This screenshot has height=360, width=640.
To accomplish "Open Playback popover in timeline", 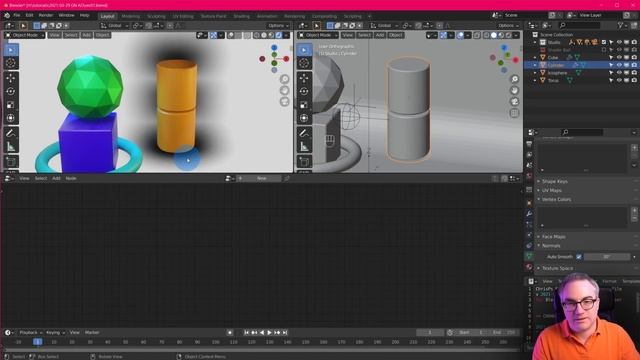I will 31,333.
